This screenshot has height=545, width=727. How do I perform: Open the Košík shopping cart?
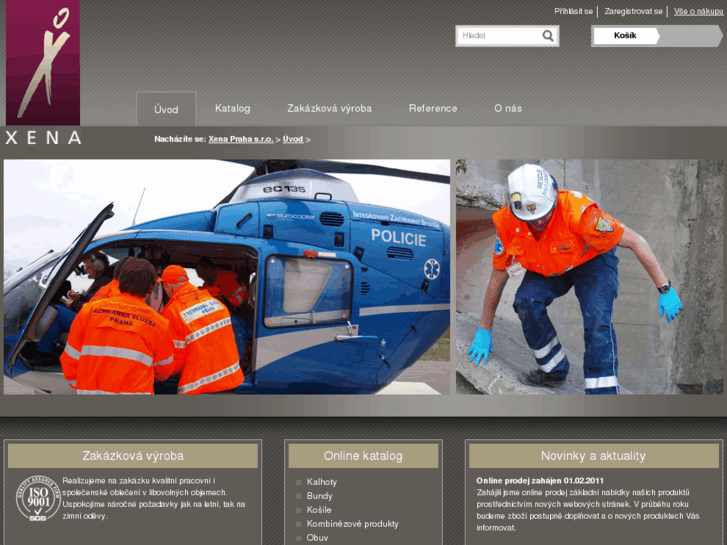coord(625,36)
